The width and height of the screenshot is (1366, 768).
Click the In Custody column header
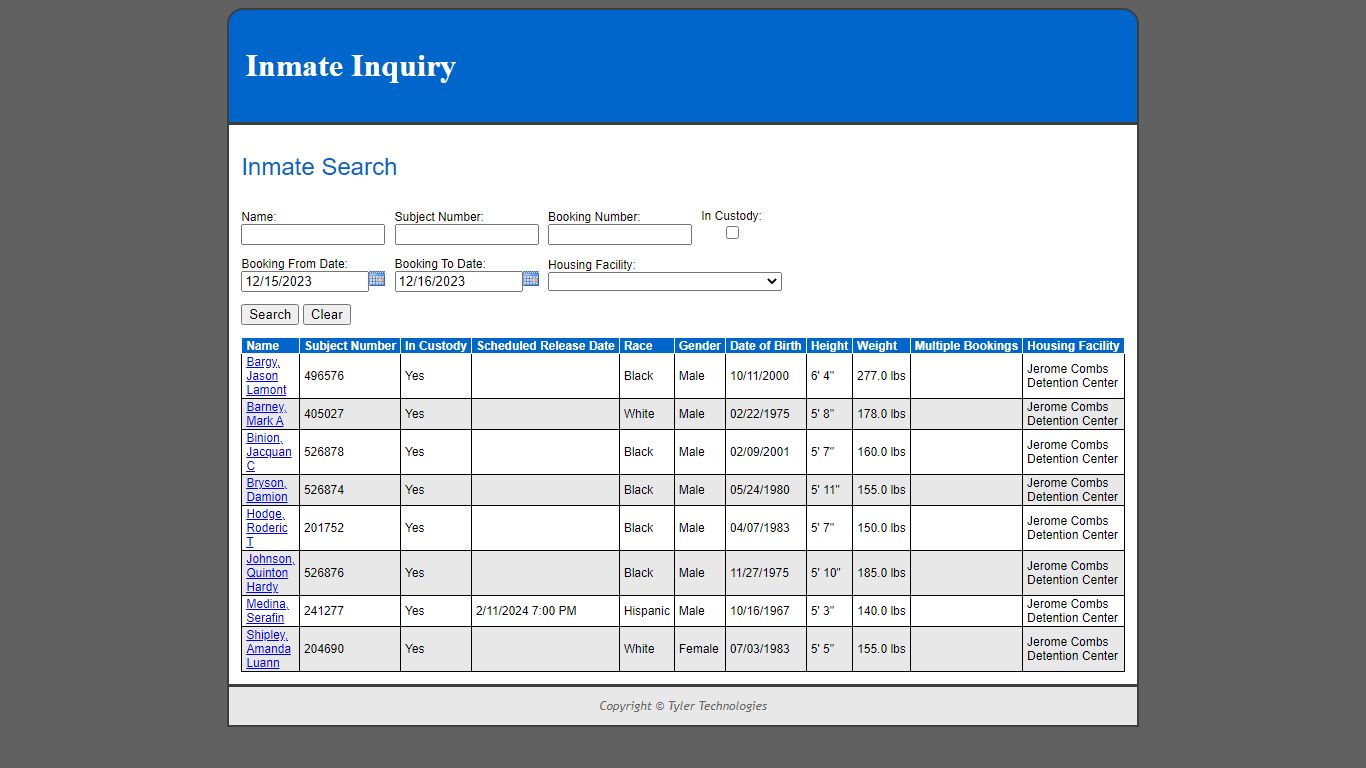pyautogui.click(x=436, y=346)
